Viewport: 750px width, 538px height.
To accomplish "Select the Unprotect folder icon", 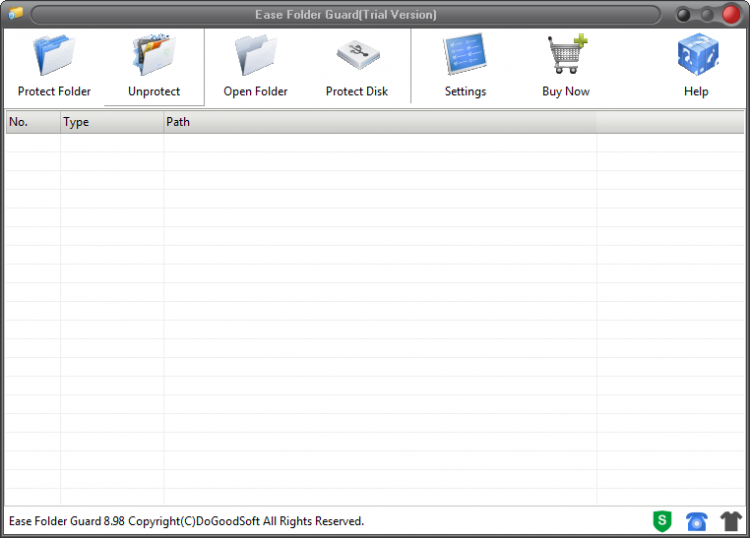I will [x=154, y=55].
